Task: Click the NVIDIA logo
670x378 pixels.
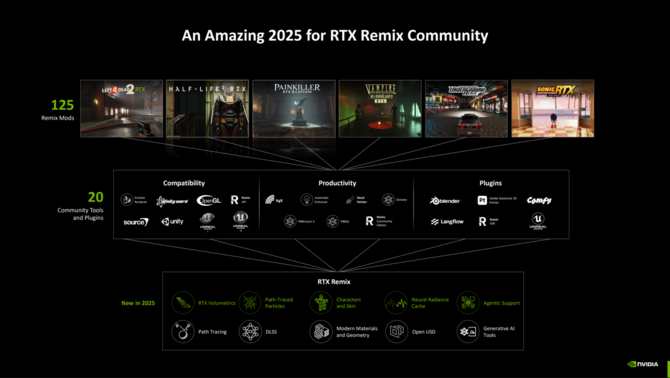Action: click(643, 364)
